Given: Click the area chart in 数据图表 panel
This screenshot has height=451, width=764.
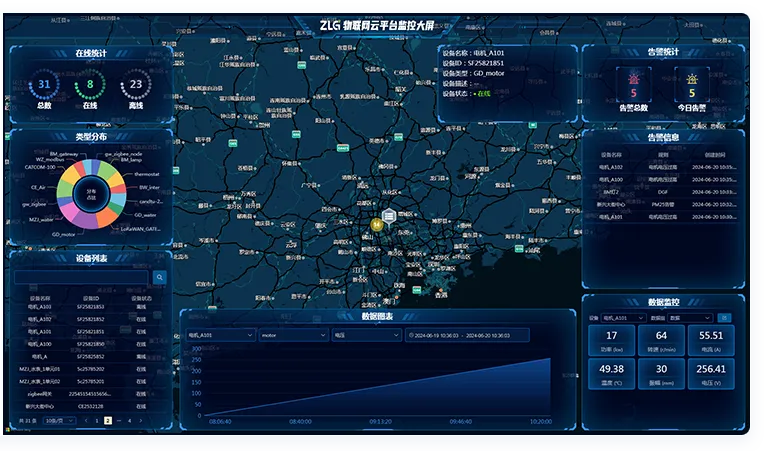Looking at the screenshot, I should pyautogui.click(x=378, y=388).
